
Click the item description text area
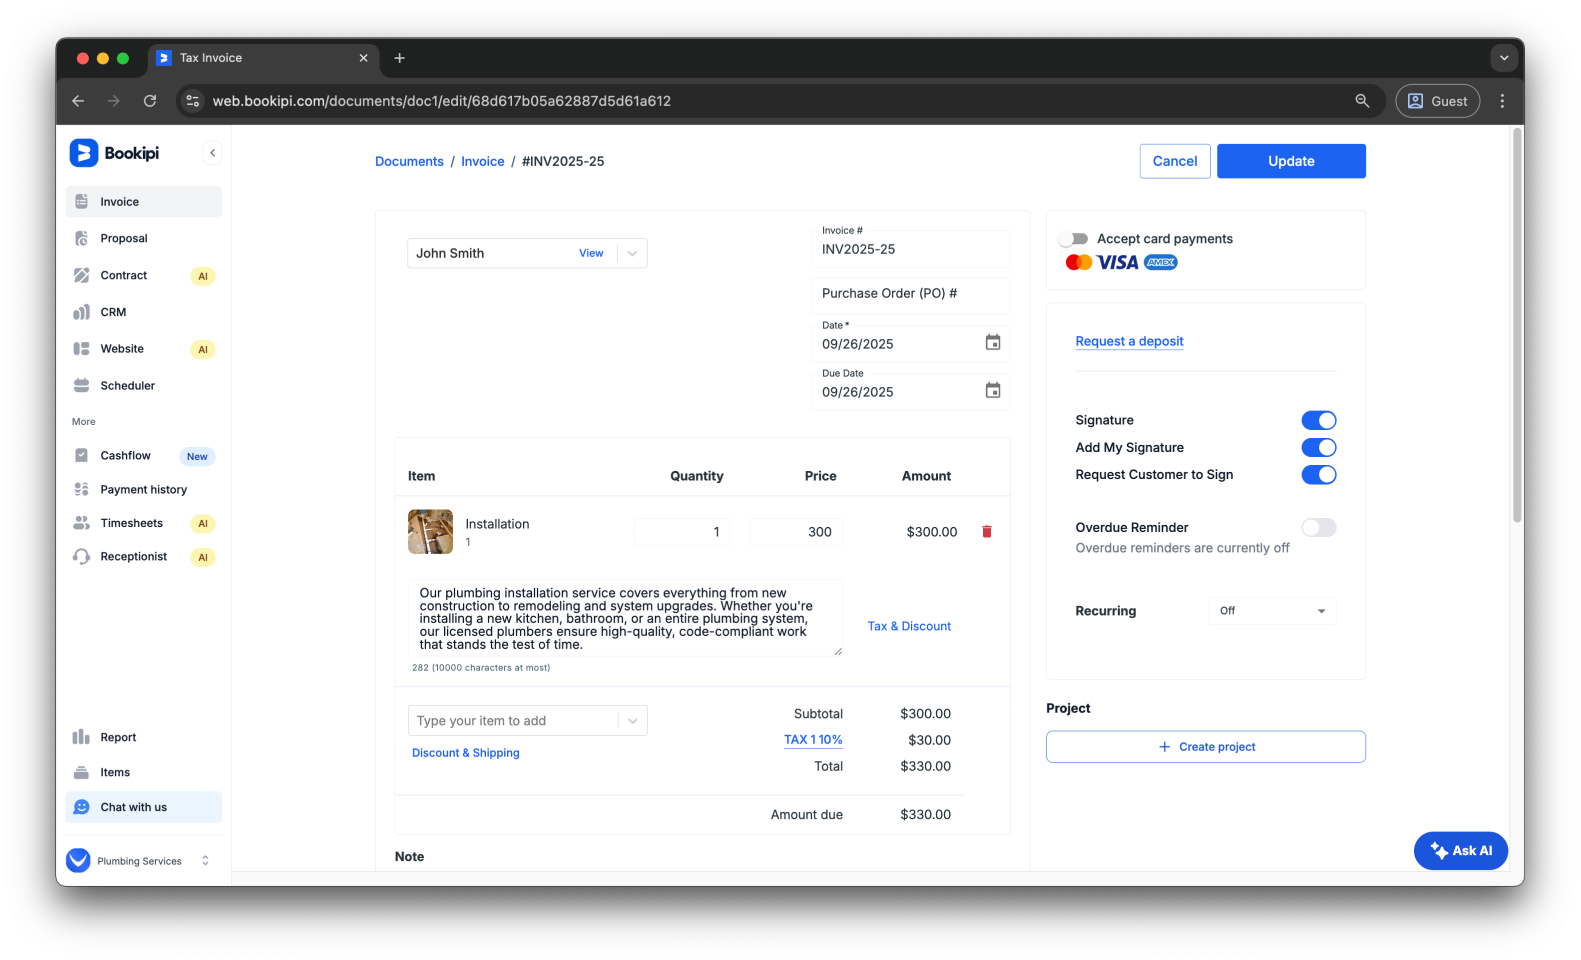[625, 618]
